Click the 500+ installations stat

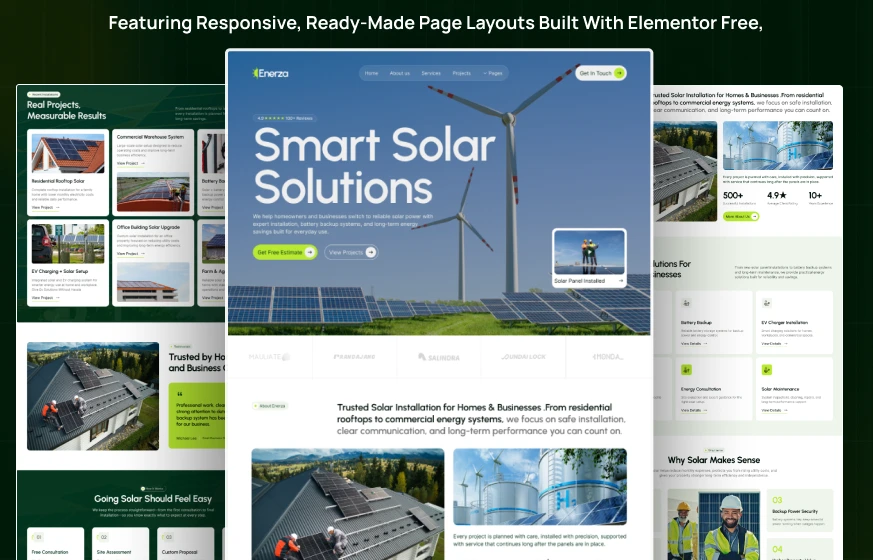(739, 198)
